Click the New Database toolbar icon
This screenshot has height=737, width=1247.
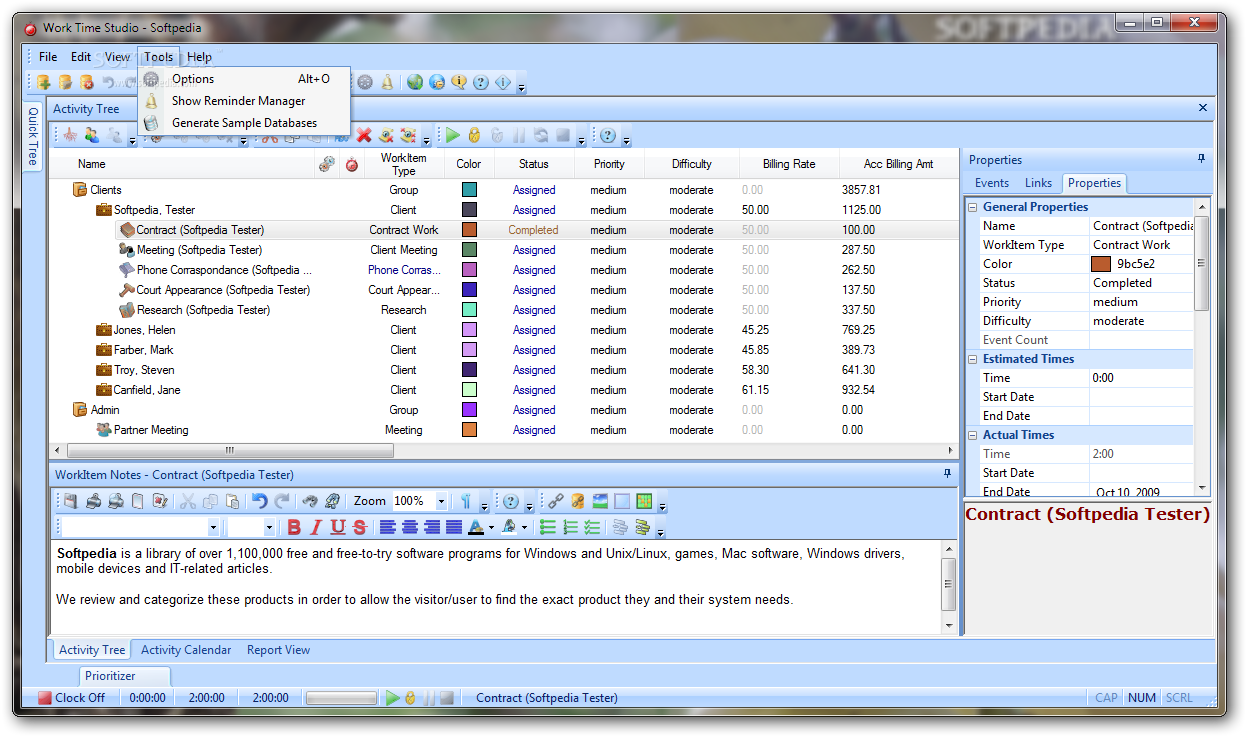click(43, 82)
